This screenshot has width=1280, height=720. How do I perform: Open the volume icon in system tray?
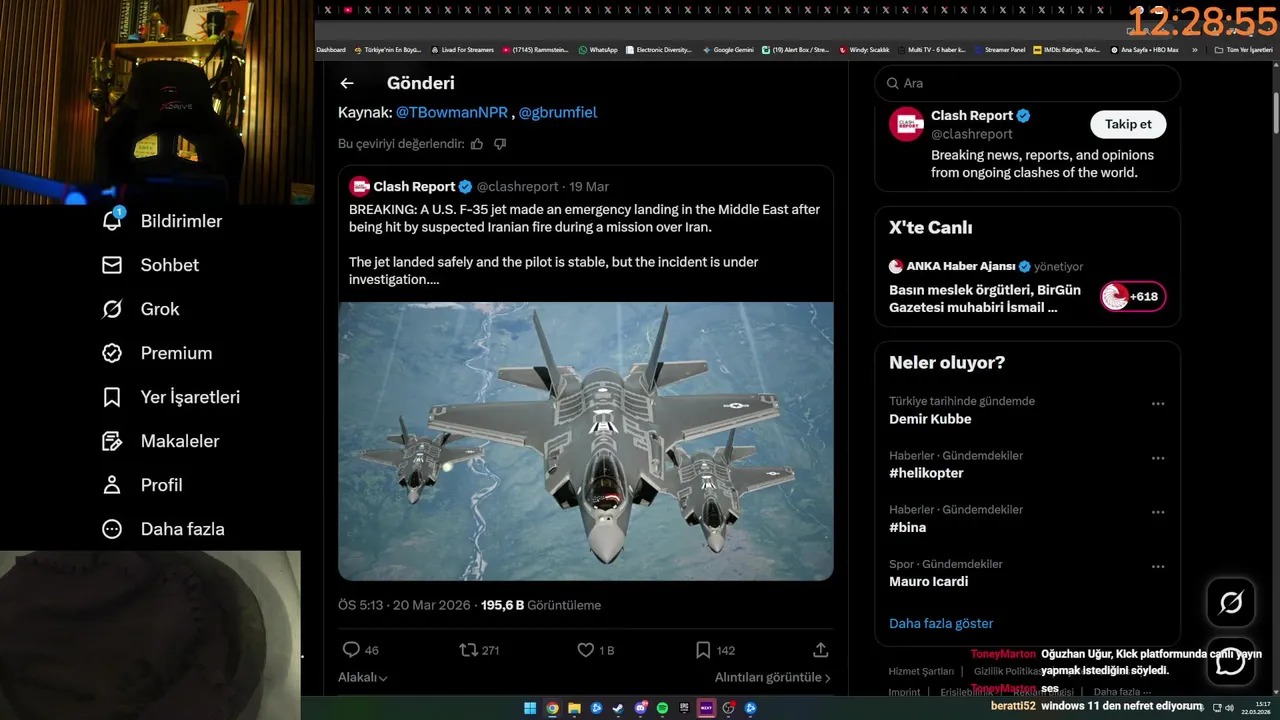(x=1229, y=708)
